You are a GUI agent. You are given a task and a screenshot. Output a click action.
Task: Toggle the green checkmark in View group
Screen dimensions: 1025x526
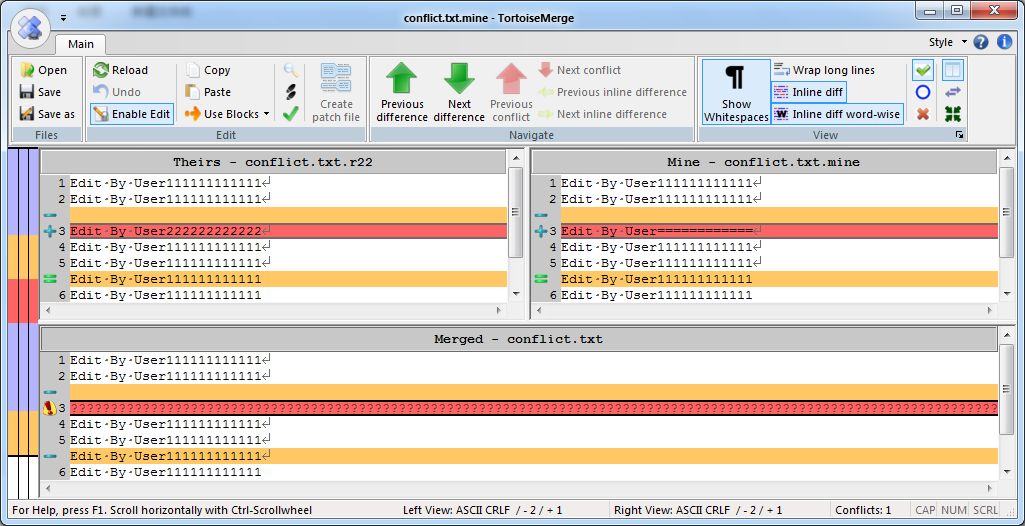[922, 70]
